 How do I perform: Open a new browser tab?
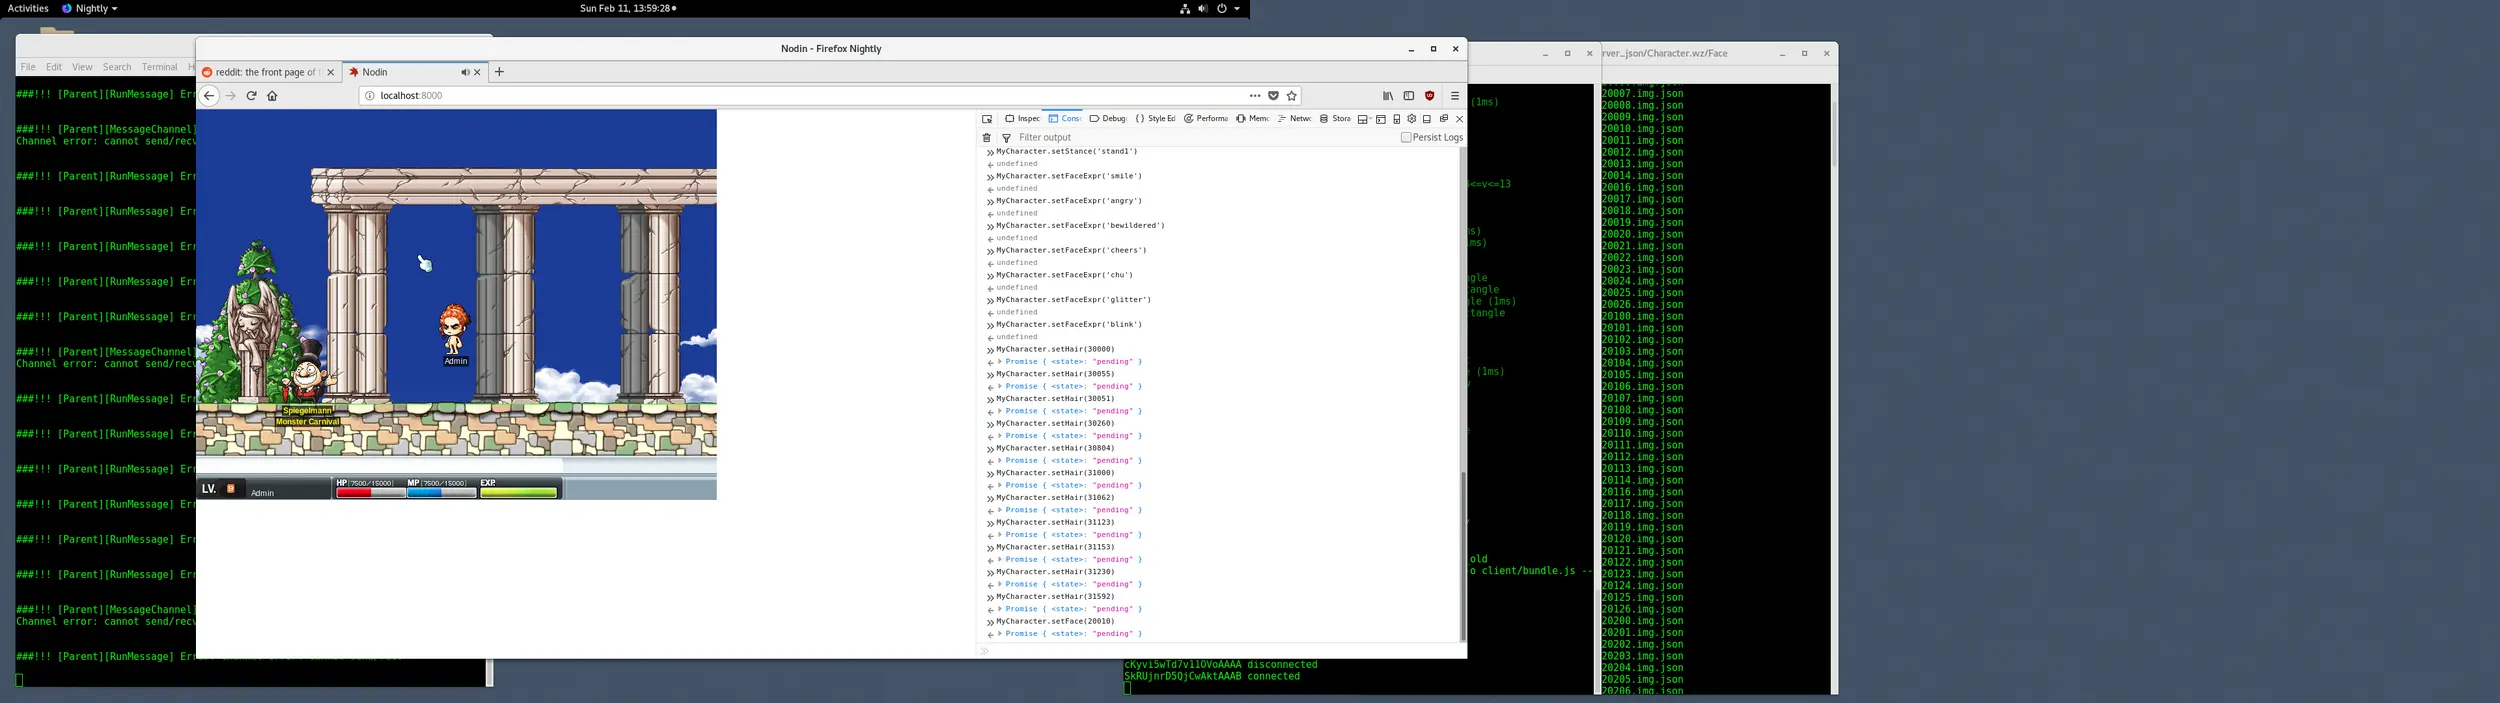point(499,72)
